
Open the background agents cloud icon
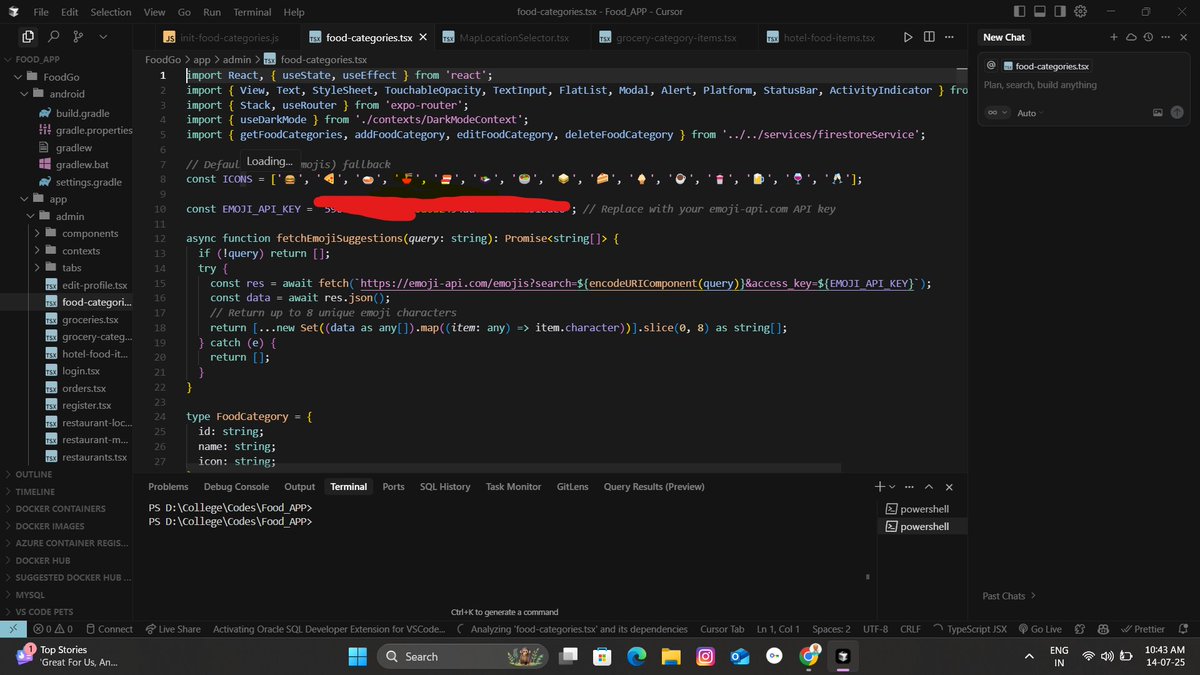tap(1131, 37)
